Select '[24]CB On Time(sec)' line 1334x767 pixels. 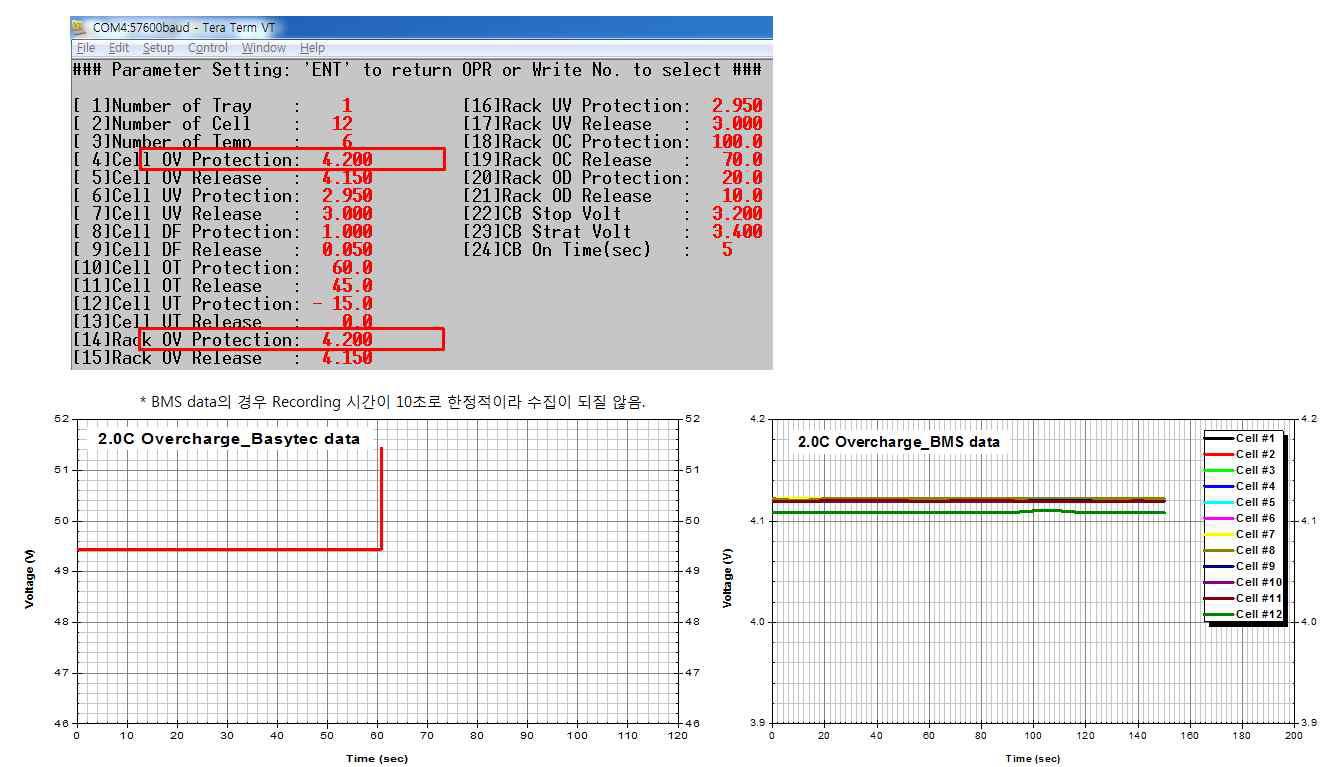point(598,250)
